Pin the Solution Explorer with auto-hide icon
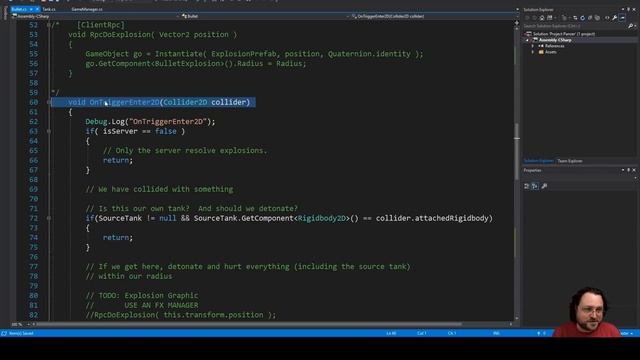The width and height of the screenshot is (640, 360). coord(629,9)
